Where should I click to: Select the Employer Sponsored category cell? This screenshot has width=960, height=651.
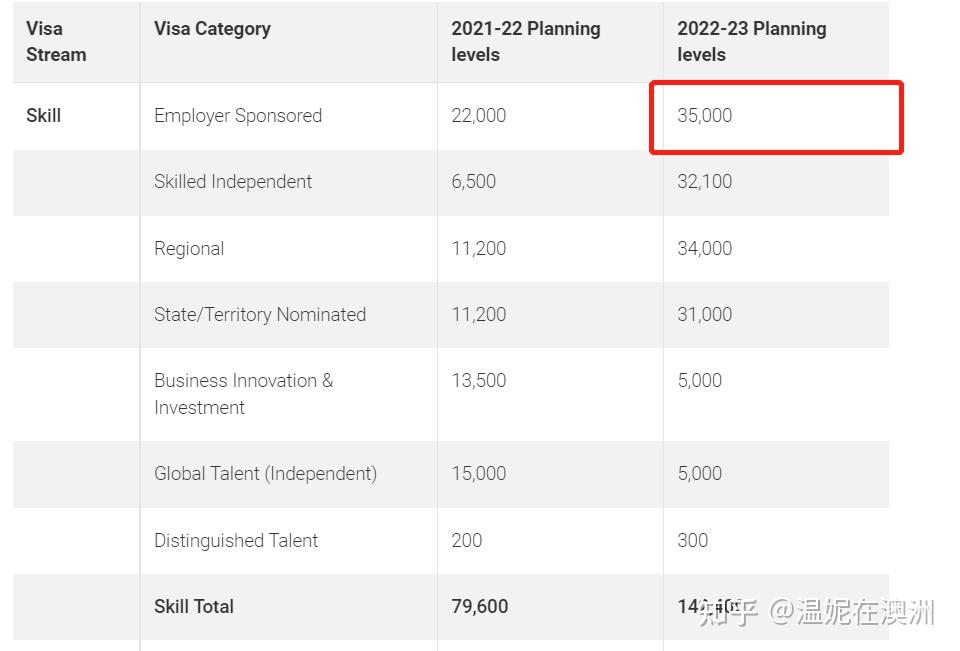(238, 116)
